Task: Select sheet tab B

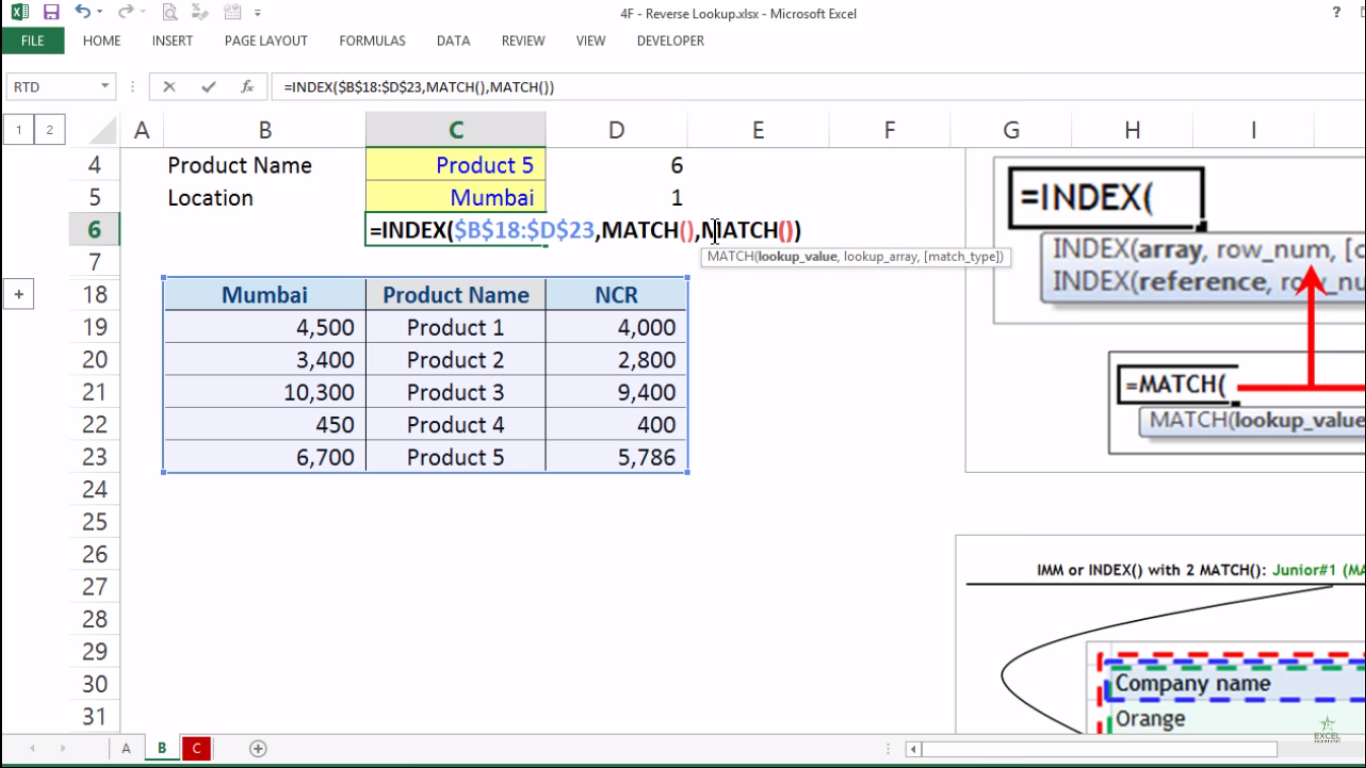Action: coord(161,748)
